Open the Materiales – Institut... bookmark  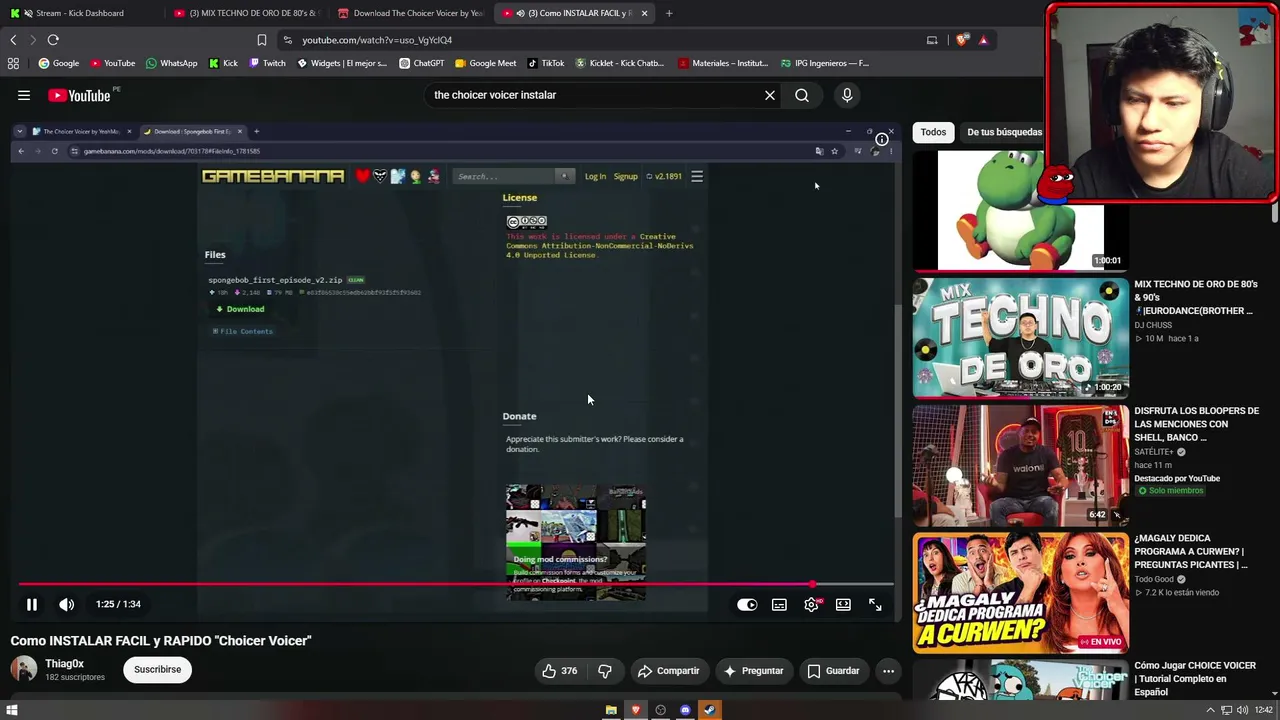point(722,63)
